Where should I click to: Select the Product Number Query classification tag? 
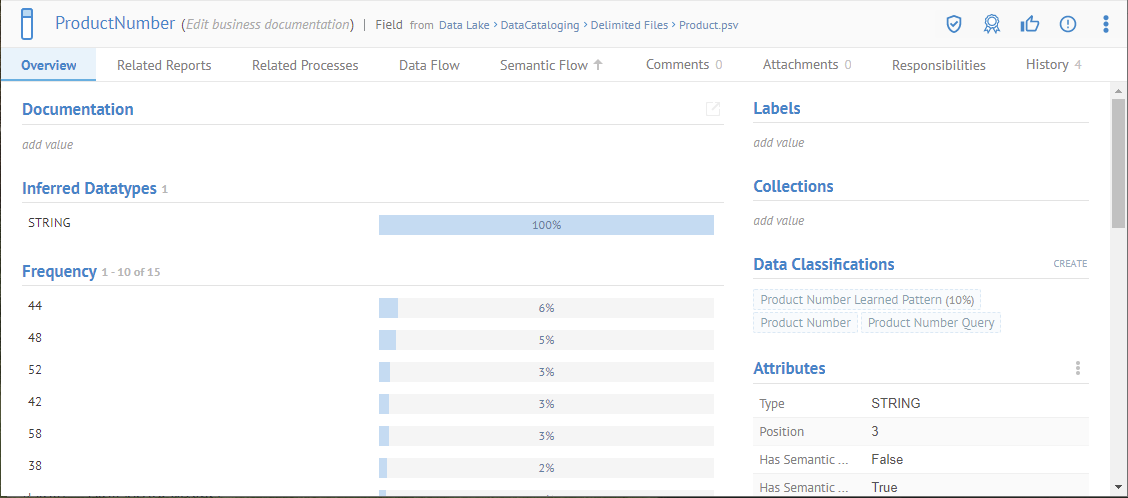click(931, 323)
